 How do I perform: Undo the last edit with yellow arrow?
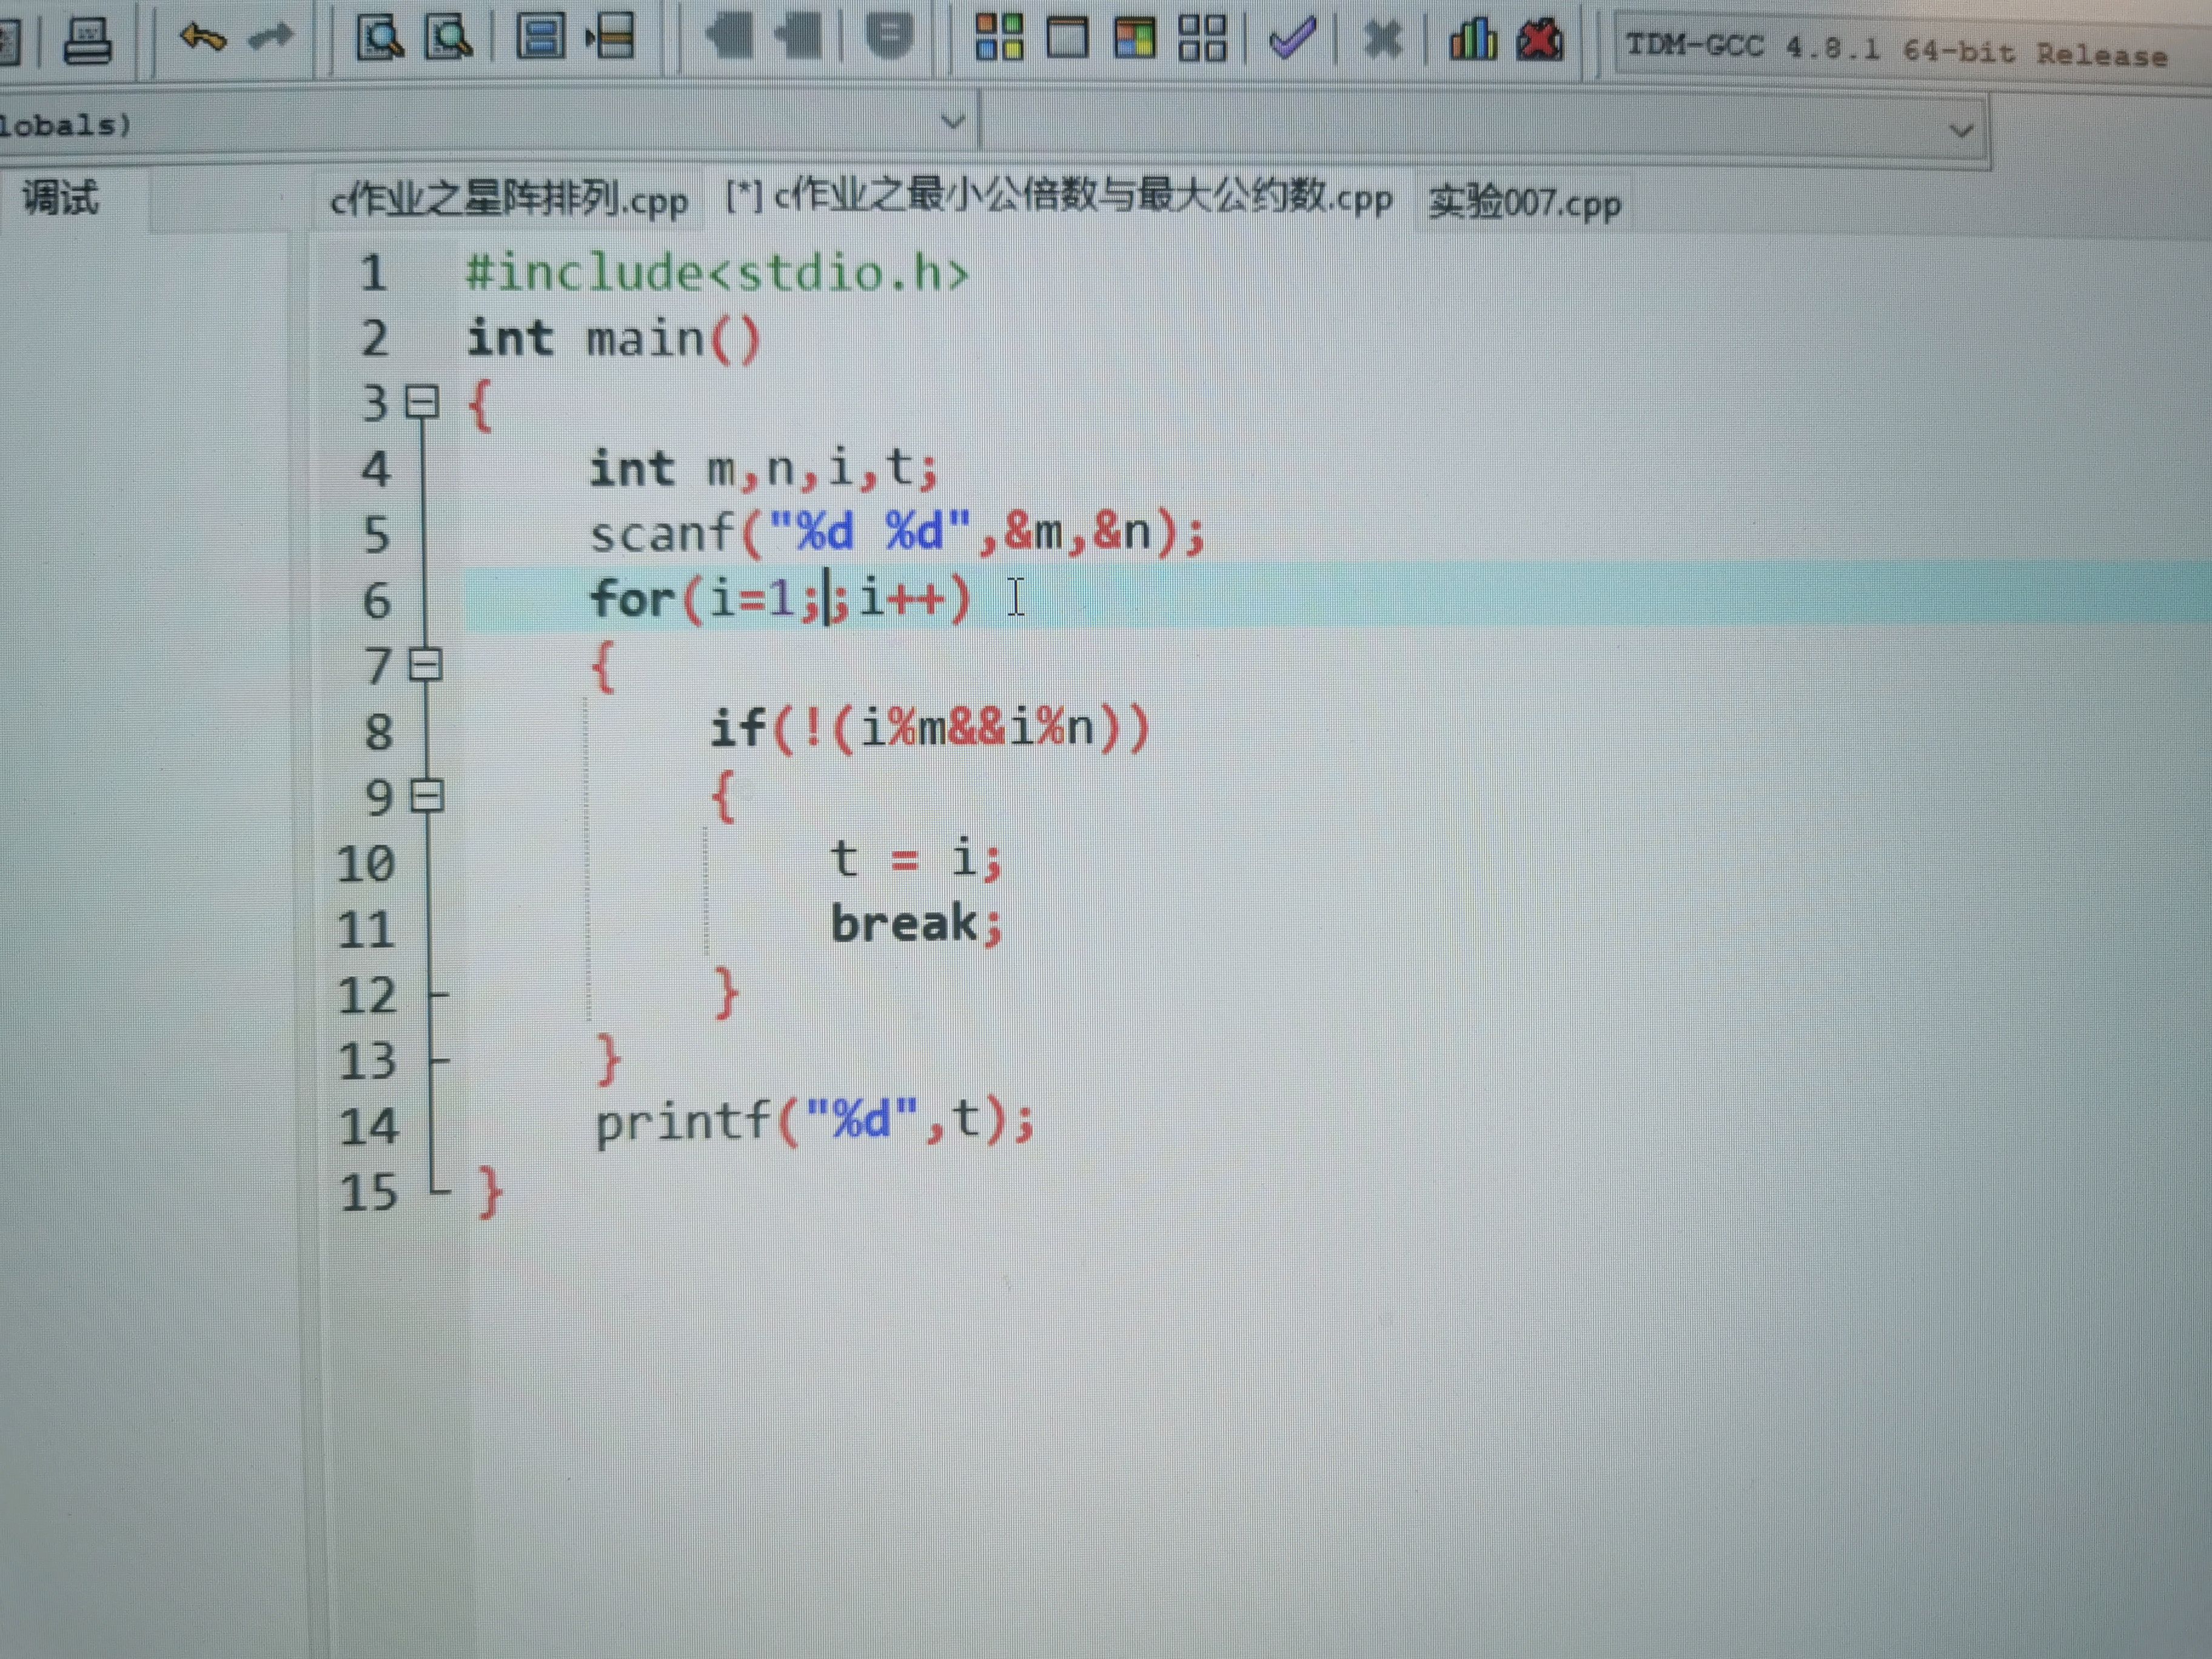(202, 38)
